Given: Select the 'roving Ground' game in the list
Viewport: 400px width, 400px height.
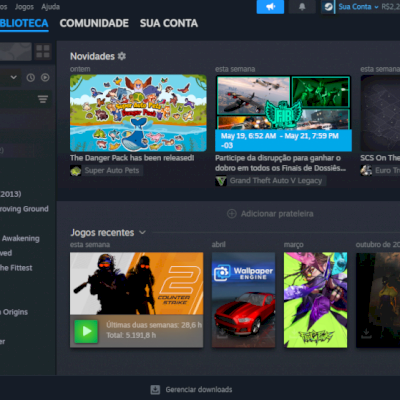Looking at the screenshot, I should (x=24, y=209).
